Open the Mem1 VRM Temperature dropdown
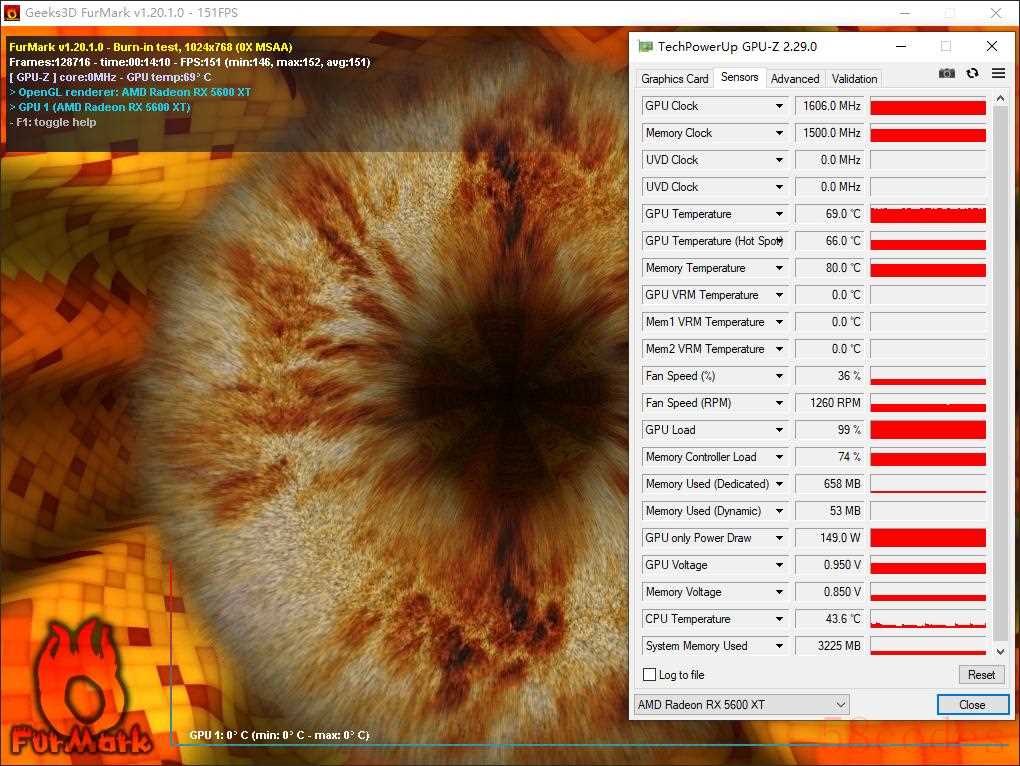This screenshot has width=1020, height=766. click(779, 322)
